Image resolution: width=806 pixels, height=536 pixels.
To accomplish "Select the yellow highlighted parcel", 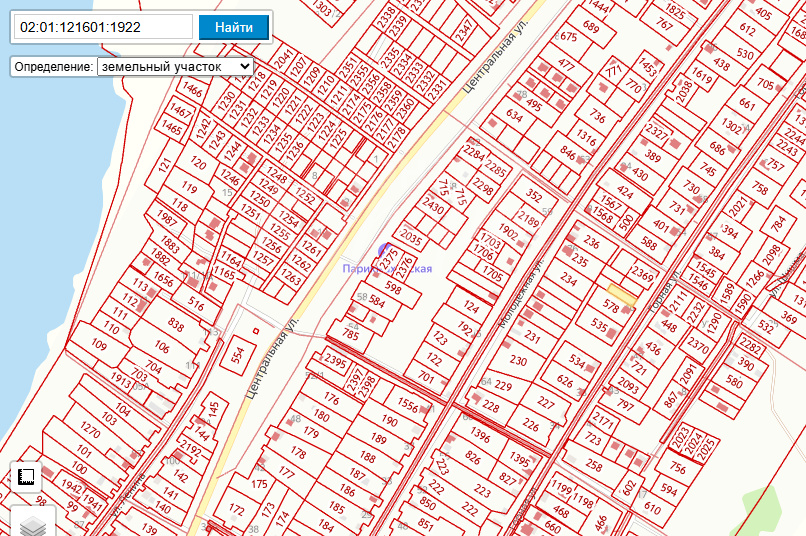I will point(623,295).
